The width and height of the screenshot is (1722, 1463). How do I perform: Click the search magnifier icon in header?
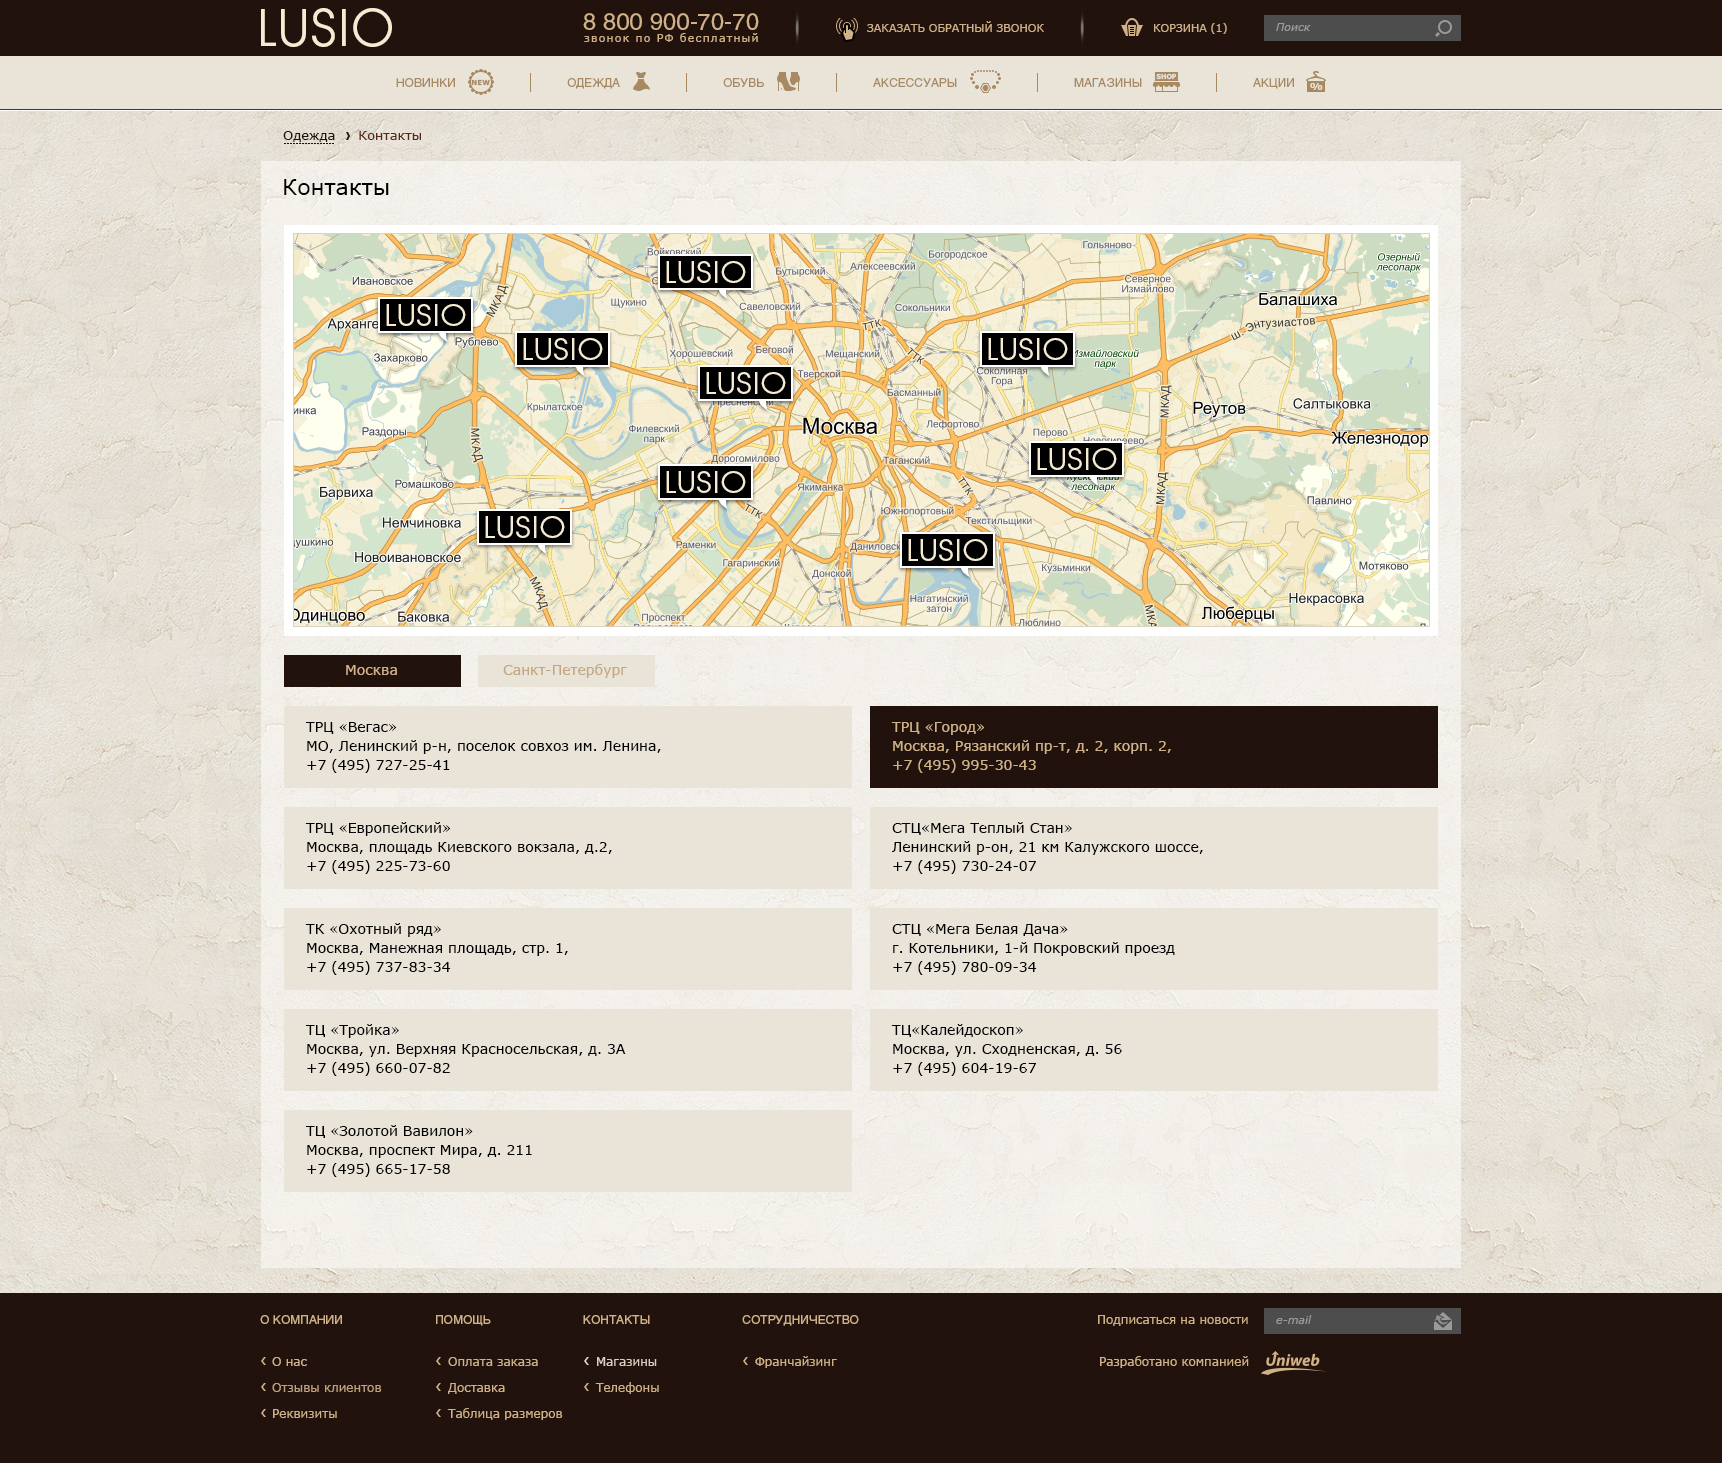point(1443,28)
